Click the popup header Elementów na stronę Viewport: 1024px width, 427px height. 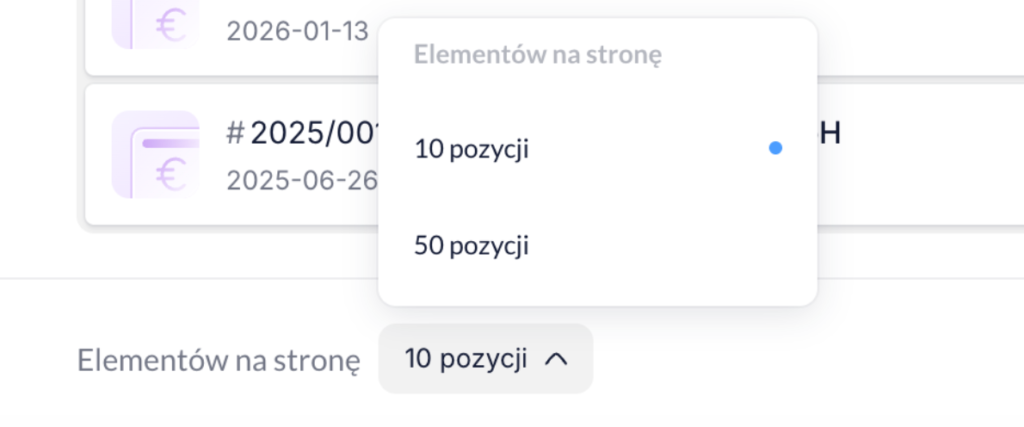point(537,54)
